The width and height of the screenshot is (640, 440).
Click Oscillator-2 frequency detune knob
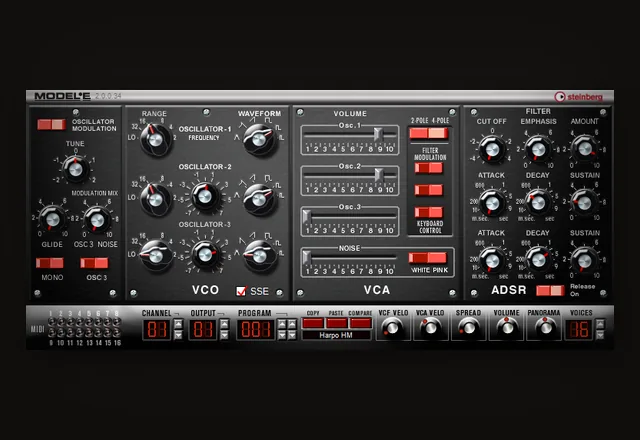[204, 196]
